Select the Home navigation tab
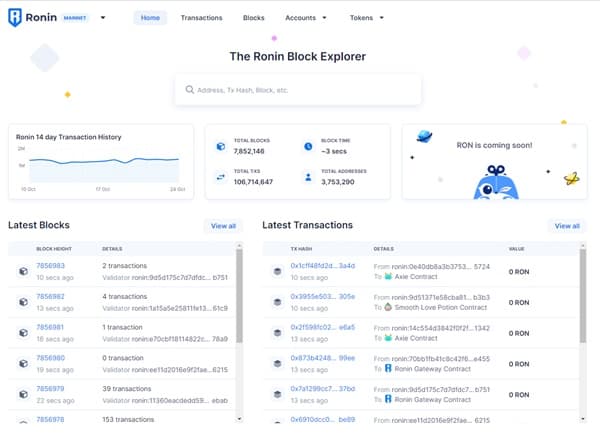Screen dimensions: 600x440 coord(150,18)
